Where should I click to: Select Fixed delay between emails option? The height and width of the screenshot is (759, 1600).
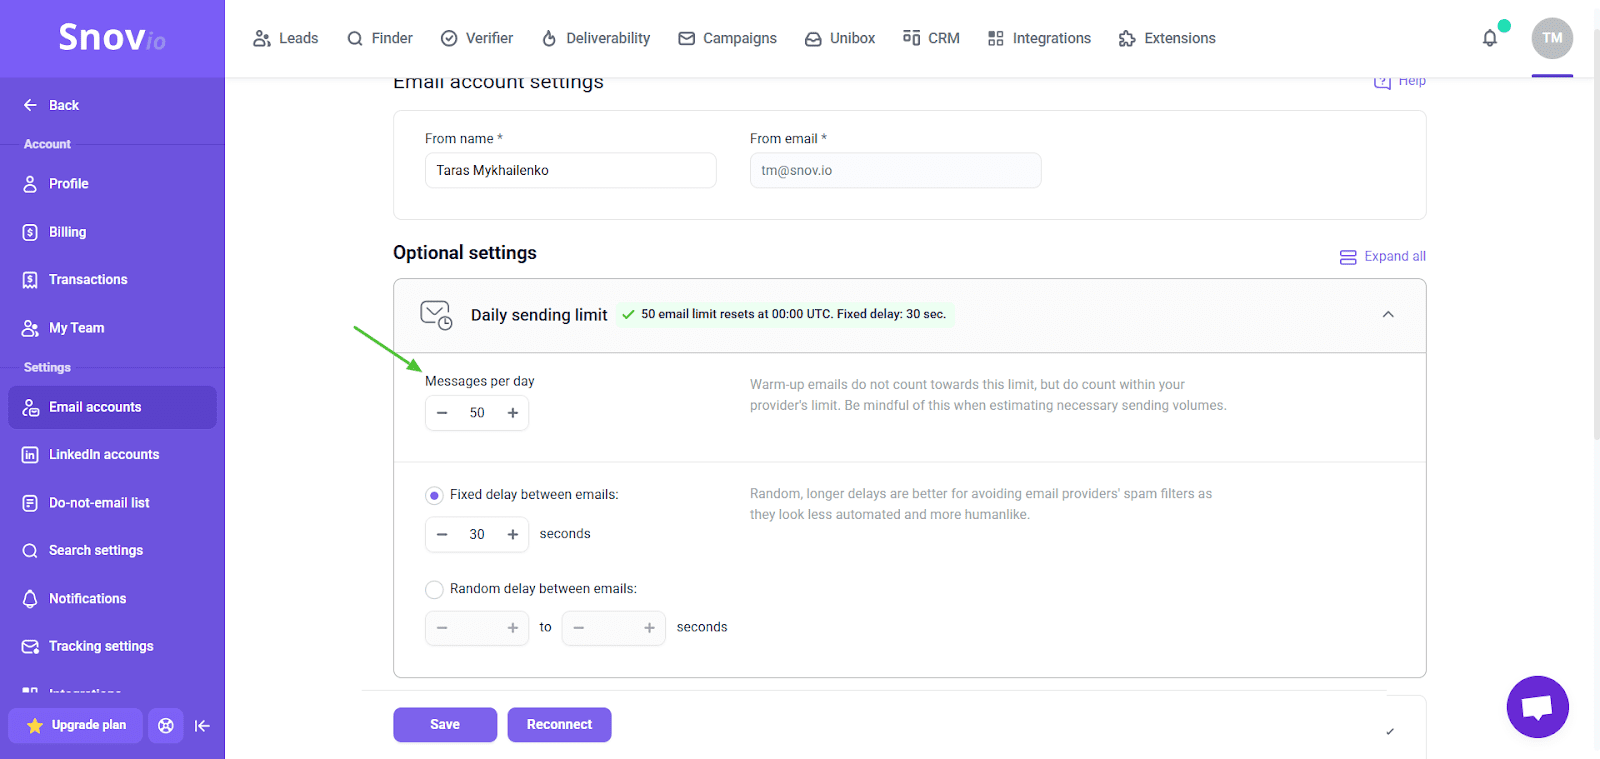coord(434,495)
